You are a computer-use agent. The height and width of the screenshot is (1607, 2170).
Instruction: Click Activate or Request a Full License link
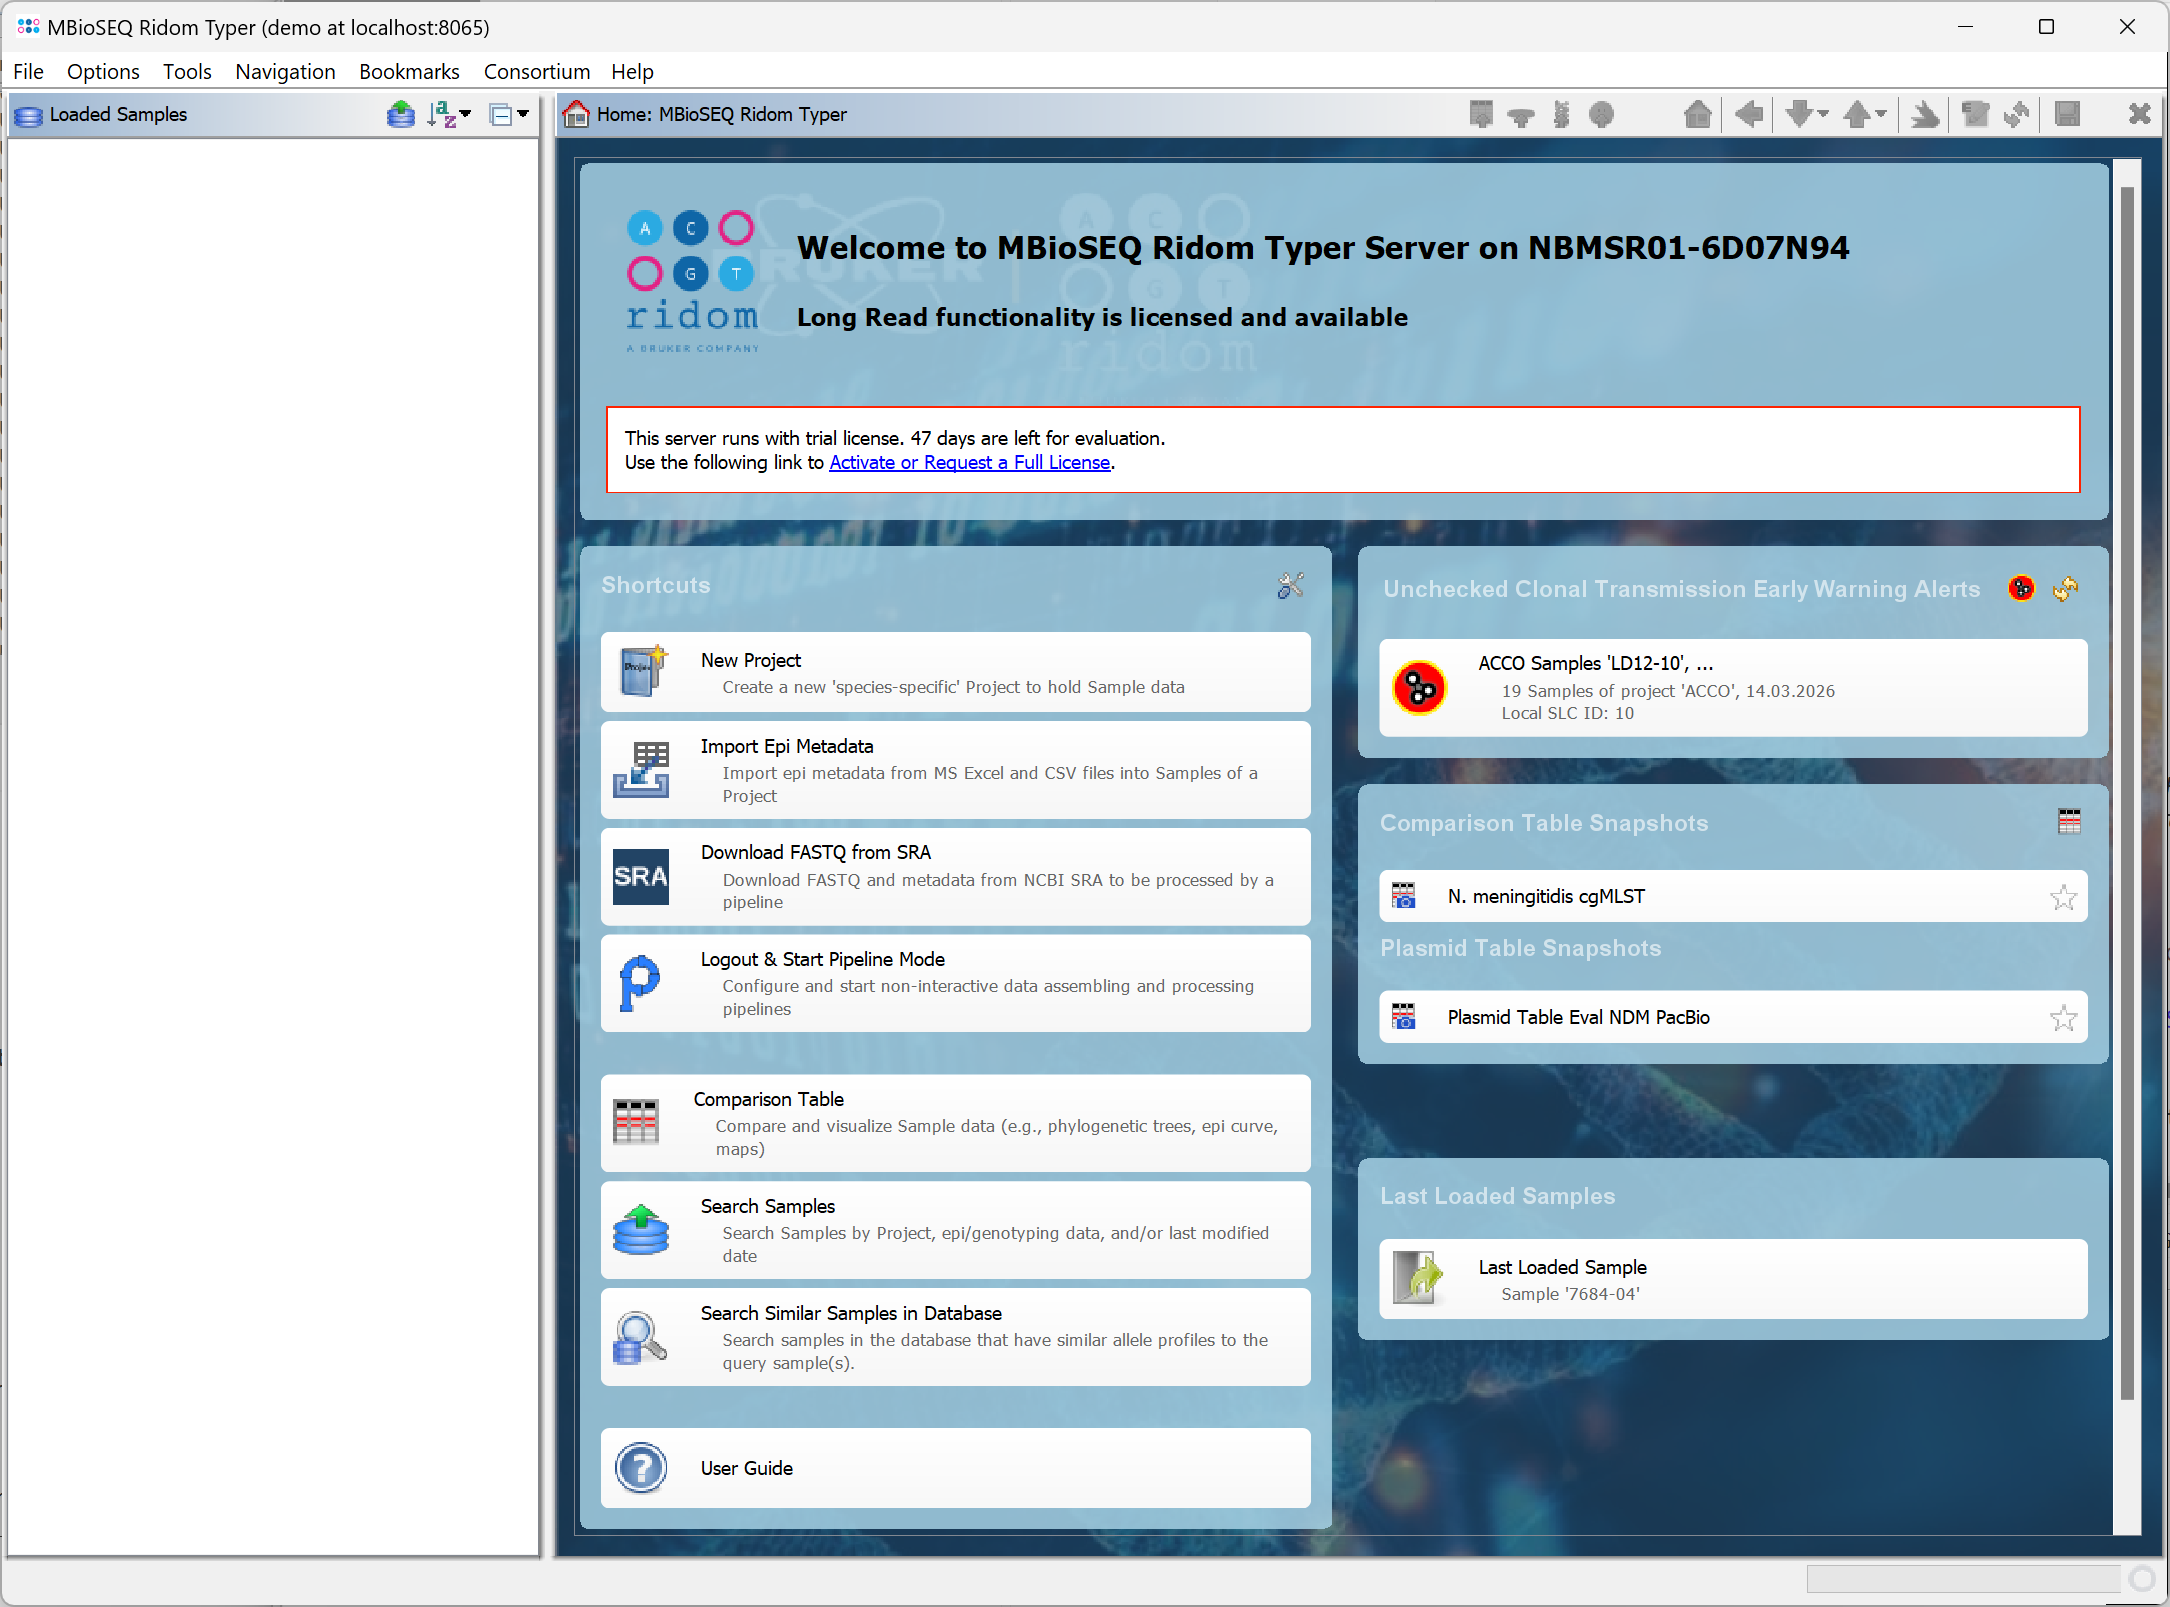[x=969, y=463]
